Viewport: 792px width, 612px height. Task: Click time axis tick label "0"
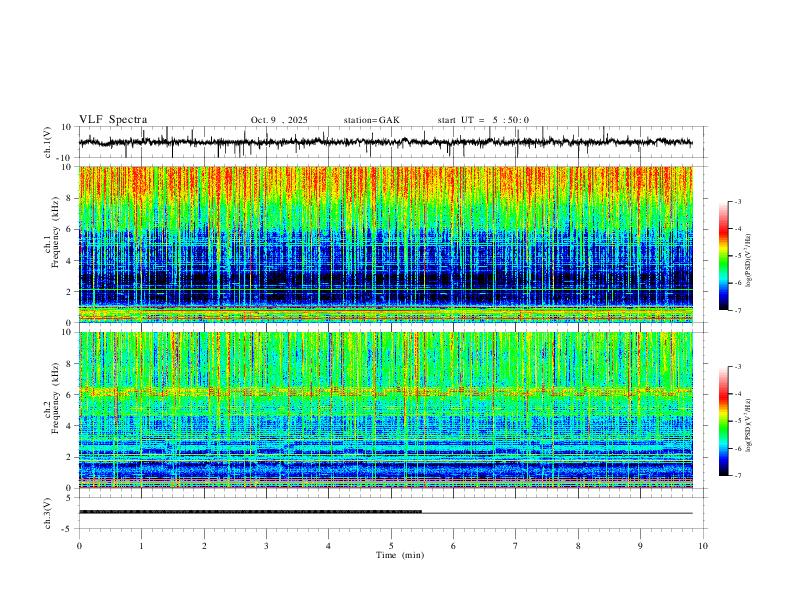tap(79, 546)
